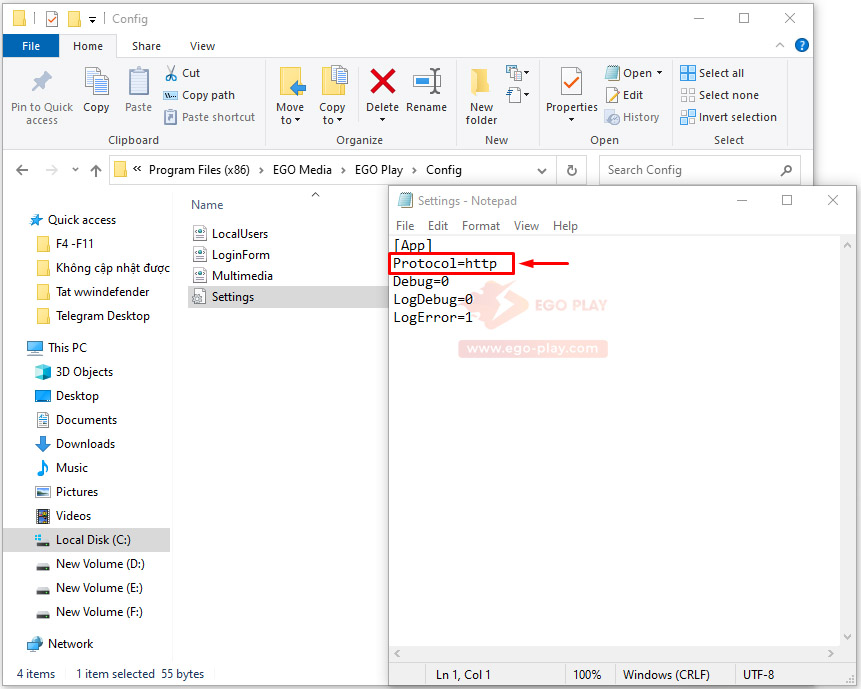Click Pin to Quick access icon
Image resolution: width=861 pixels, height=689 pixels.
(x=42, y=82)
